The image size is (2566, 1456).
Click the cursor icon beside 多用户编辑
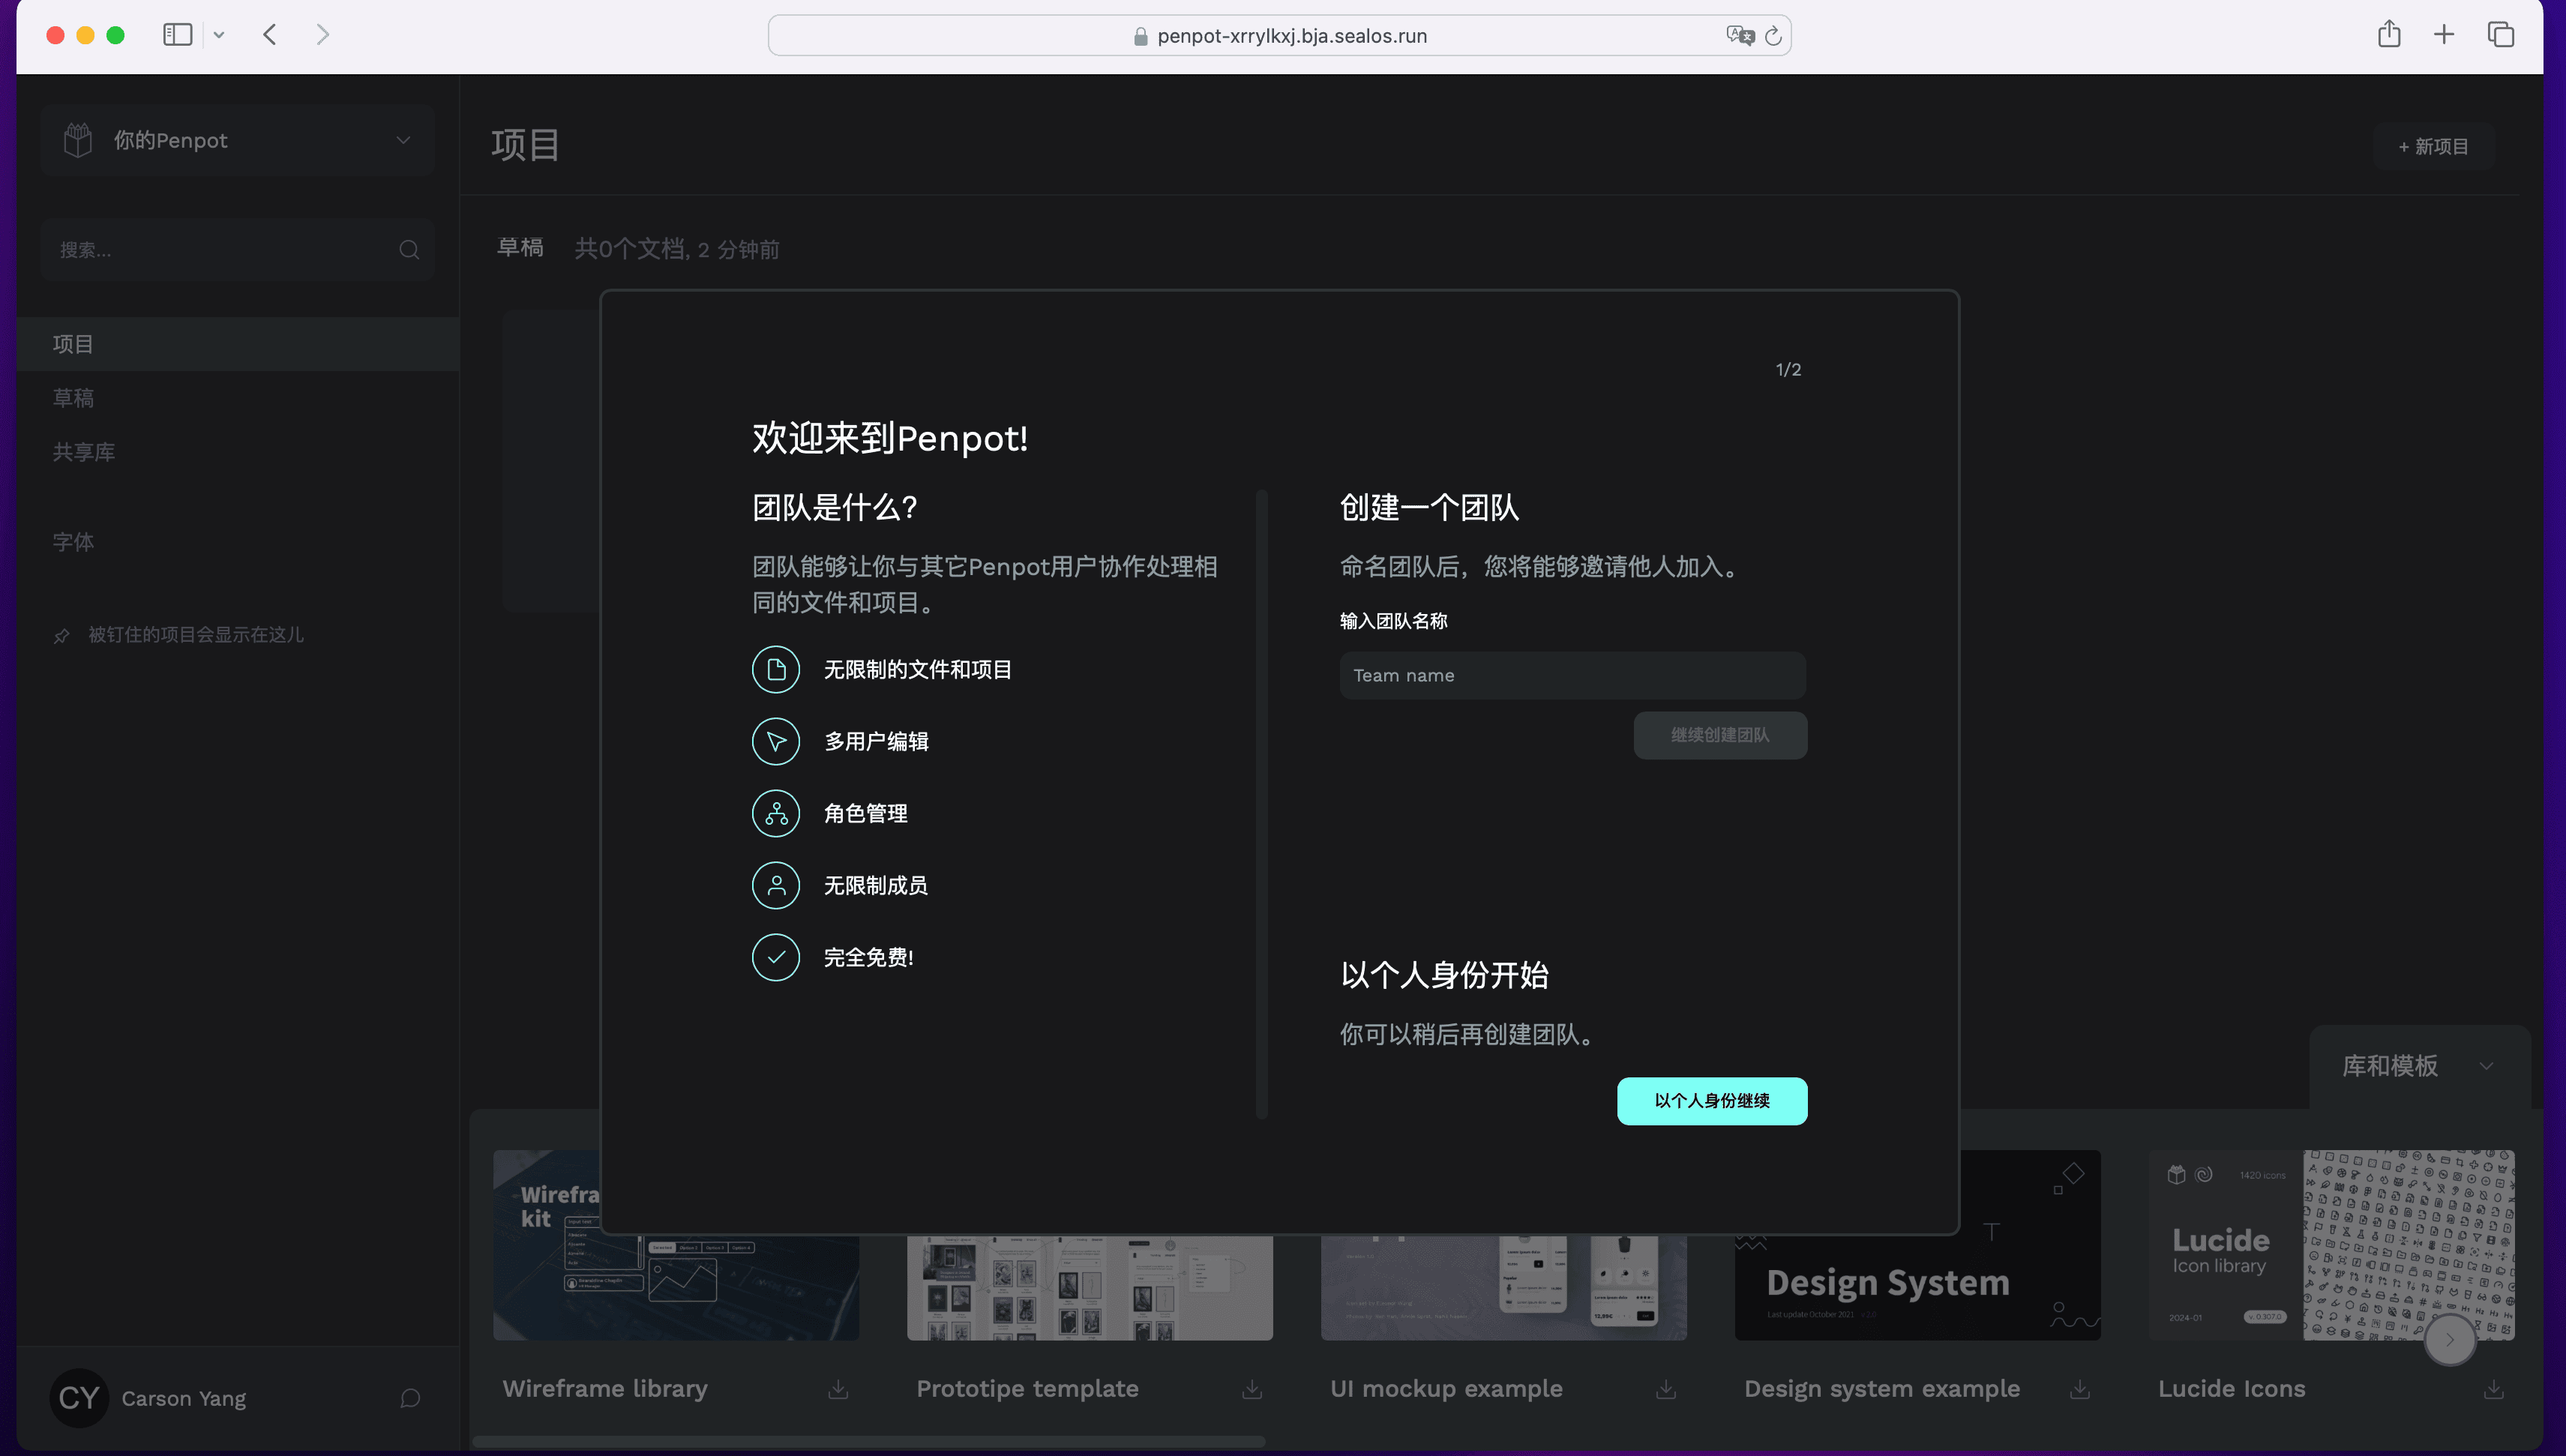(x=776, y=742)
